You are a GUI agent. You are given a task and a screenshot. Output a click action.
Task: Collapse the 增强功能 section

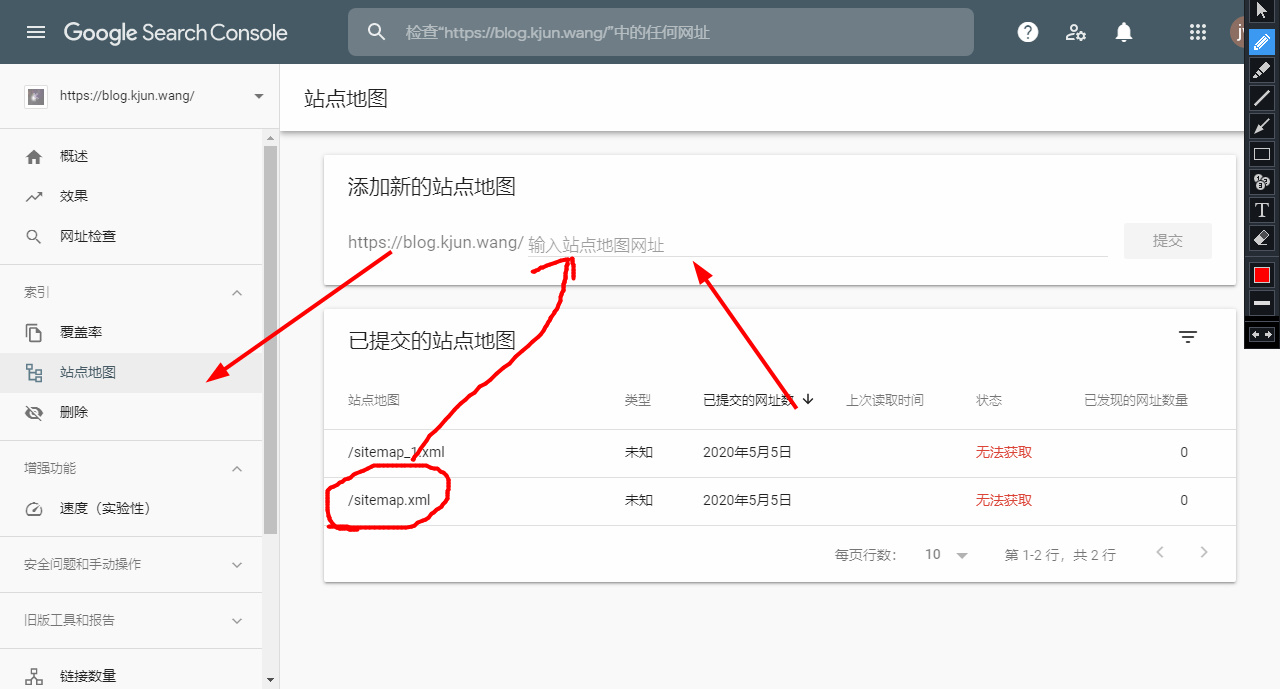click(237, 468)
